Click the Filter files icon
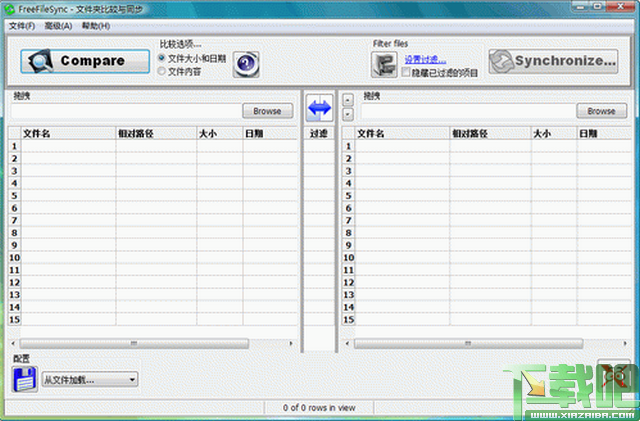 click(384, 65)
